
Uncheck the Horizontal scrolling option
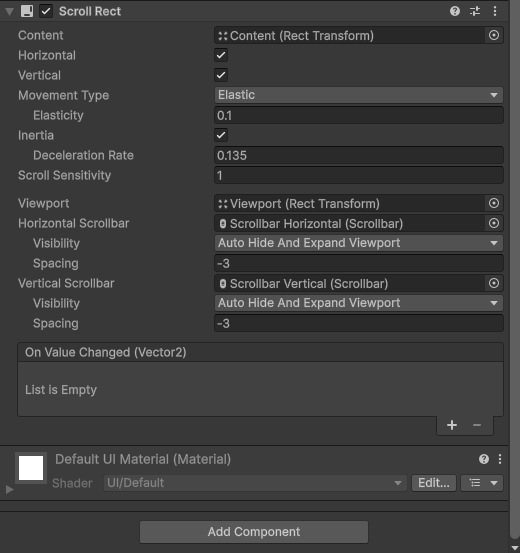(x=221, y=55)
